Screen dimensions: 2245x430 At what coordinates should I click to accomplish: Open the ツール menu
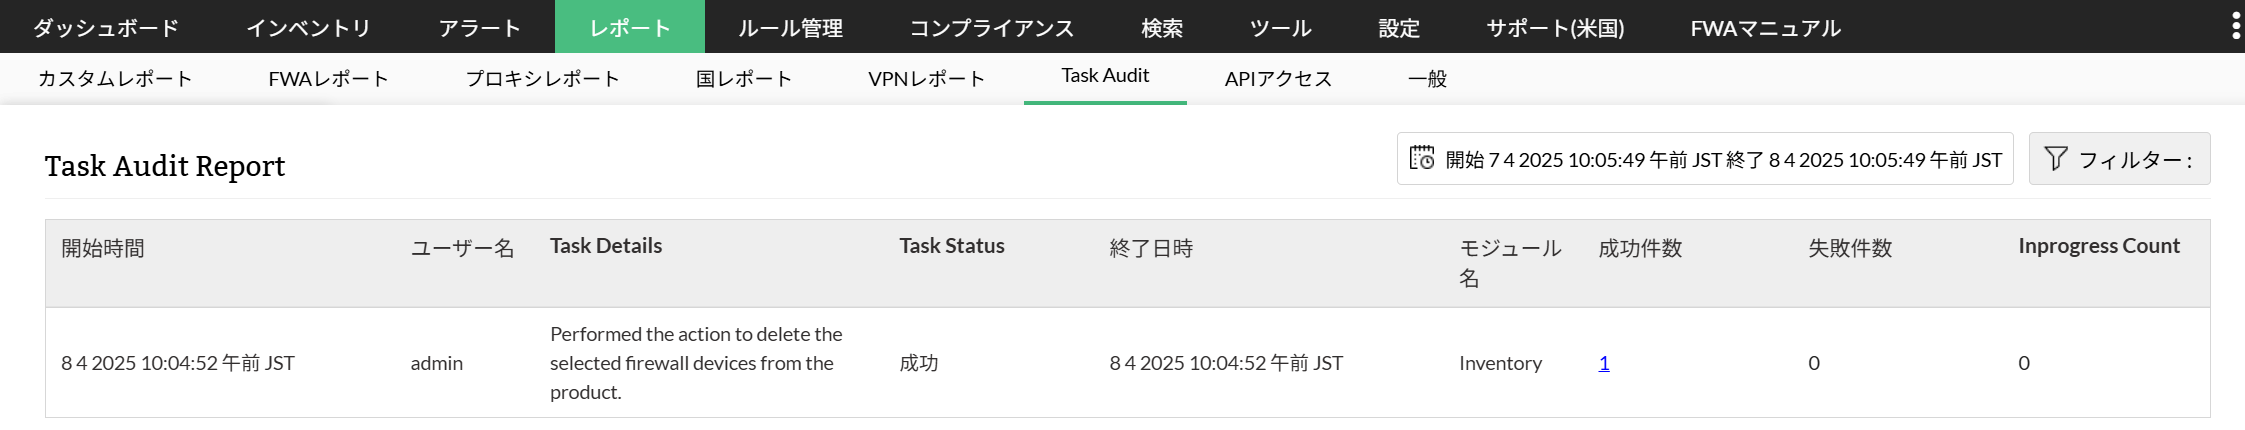(x=1280, y=27)
